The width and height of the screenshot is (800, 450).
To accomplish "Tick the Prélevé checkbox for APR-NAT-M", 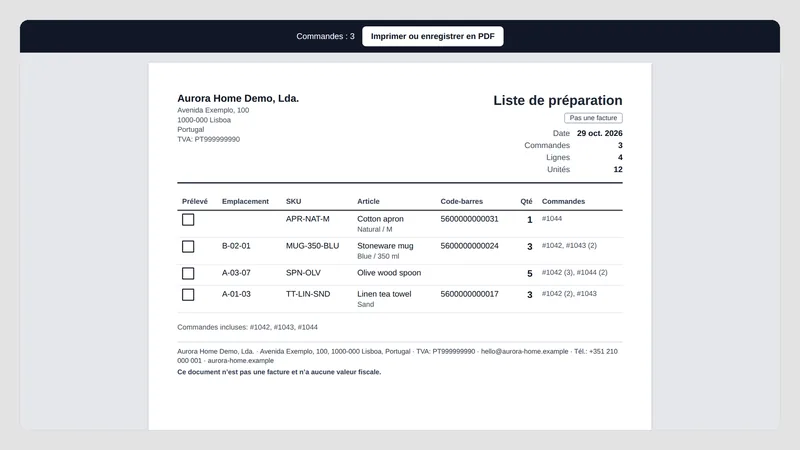I will pyautogui.click(x=188, y=219).
